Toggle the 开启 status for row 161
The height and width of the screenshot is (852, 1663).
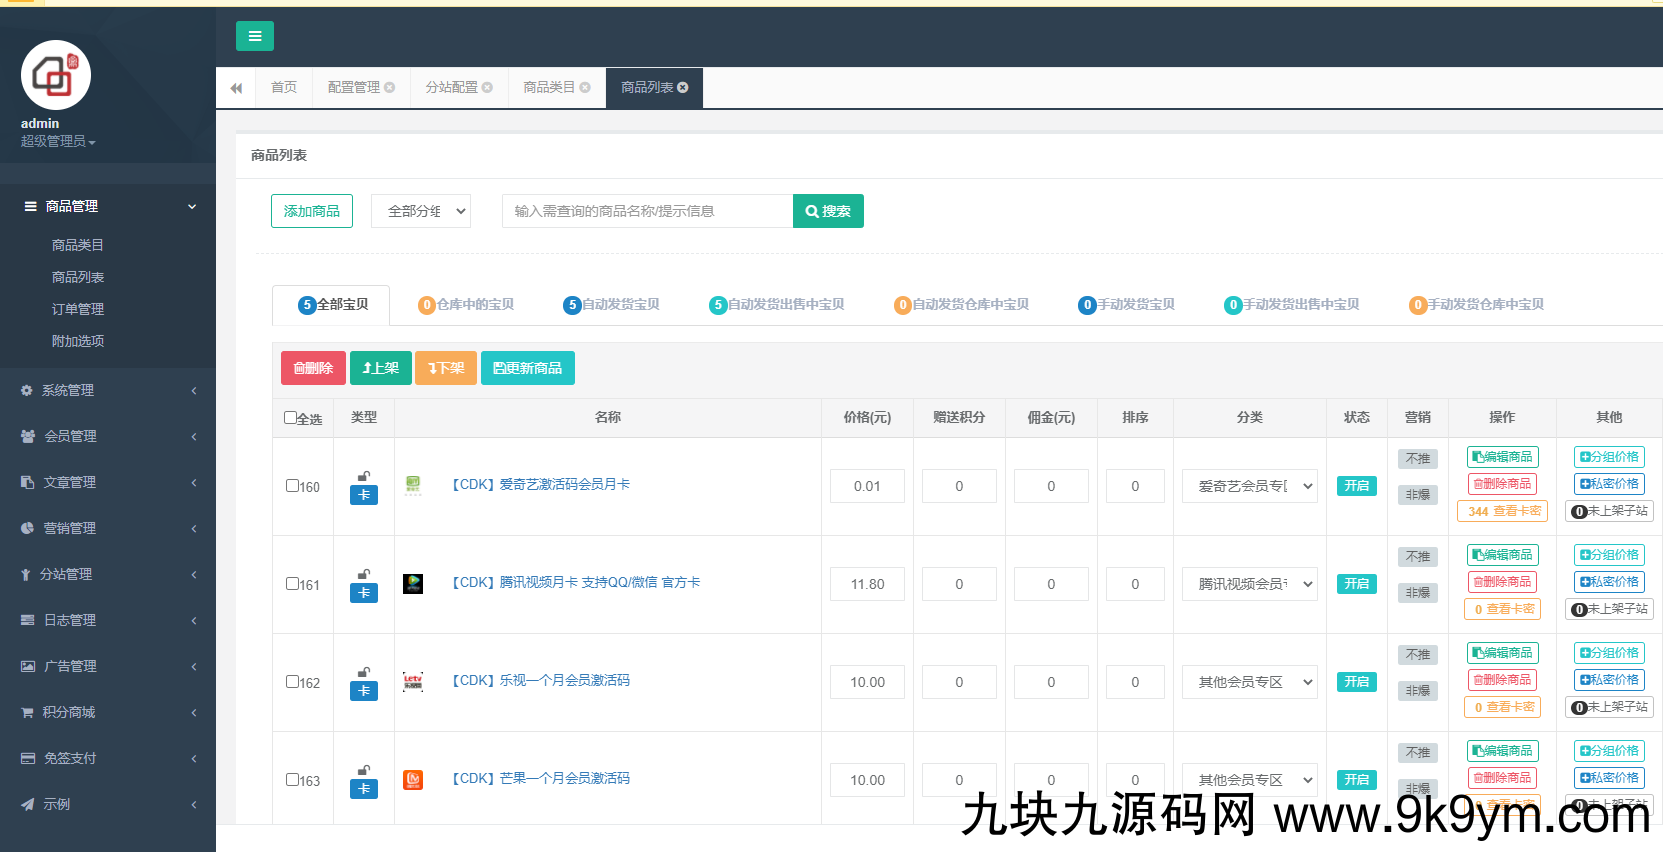click(x=1357, y=584)
